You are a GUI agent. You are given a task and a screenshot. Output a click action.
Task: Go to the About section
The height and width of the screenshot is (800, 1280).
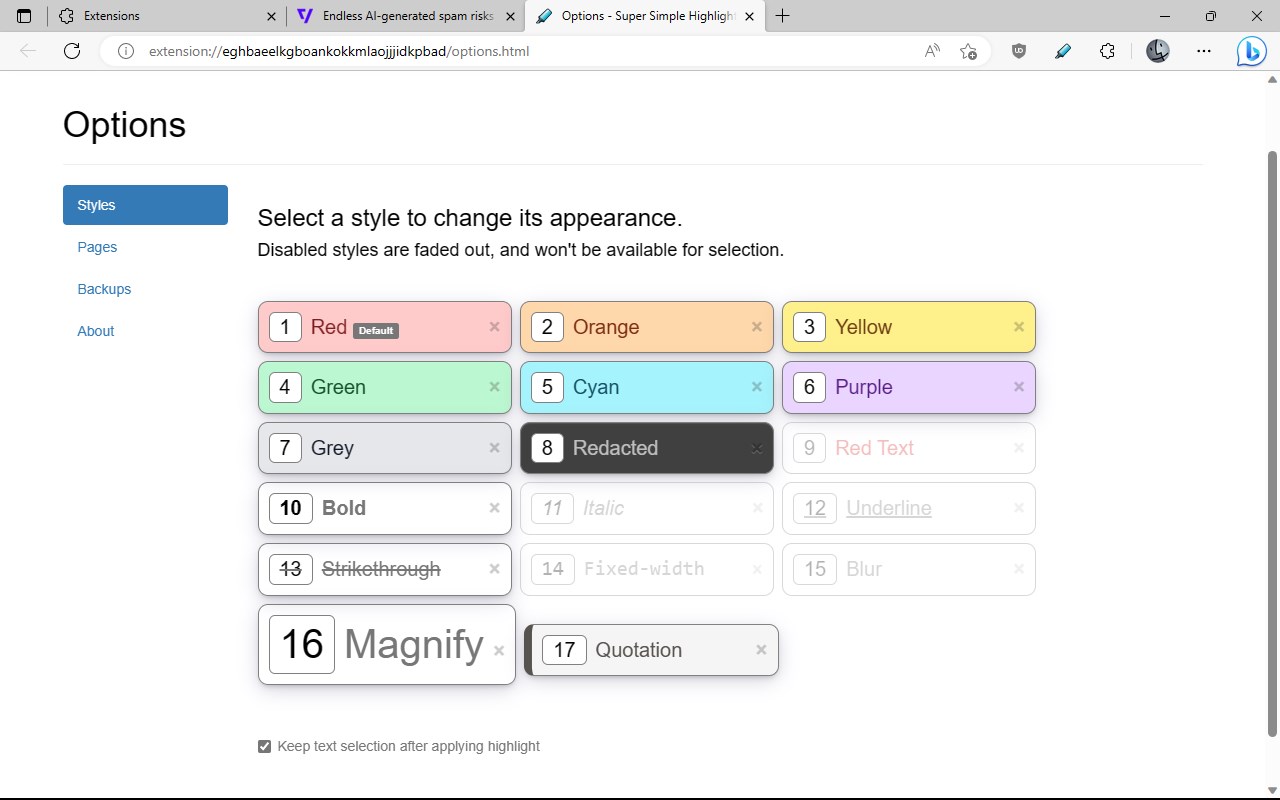tap(96, 331)
